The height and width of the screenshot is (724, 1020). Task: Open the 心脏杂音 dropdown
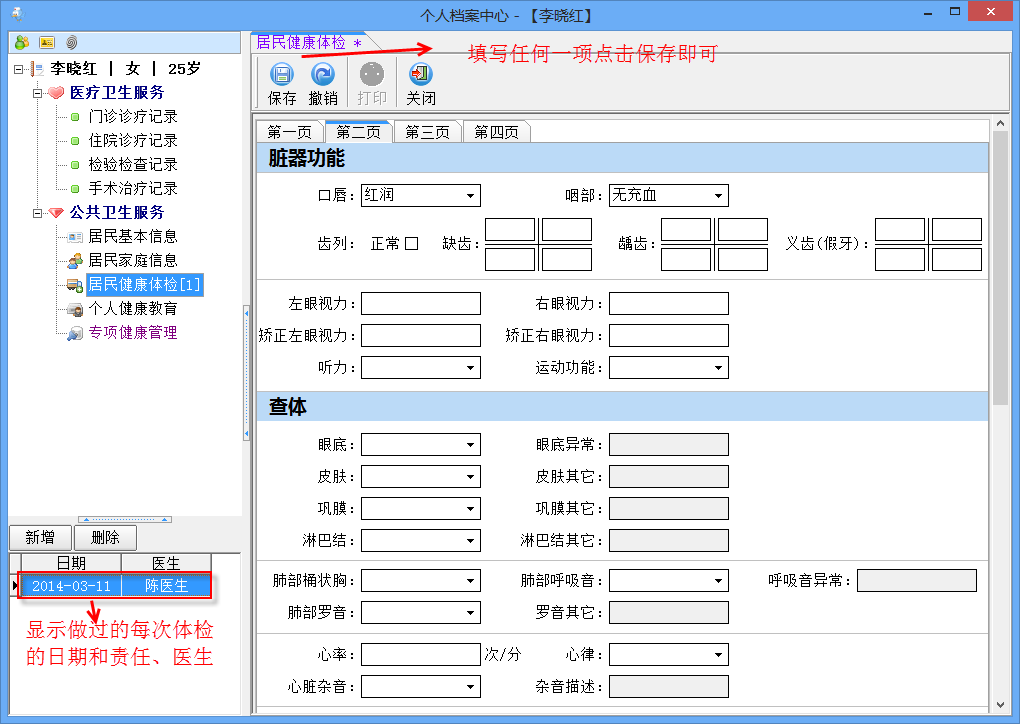[470, 687]
